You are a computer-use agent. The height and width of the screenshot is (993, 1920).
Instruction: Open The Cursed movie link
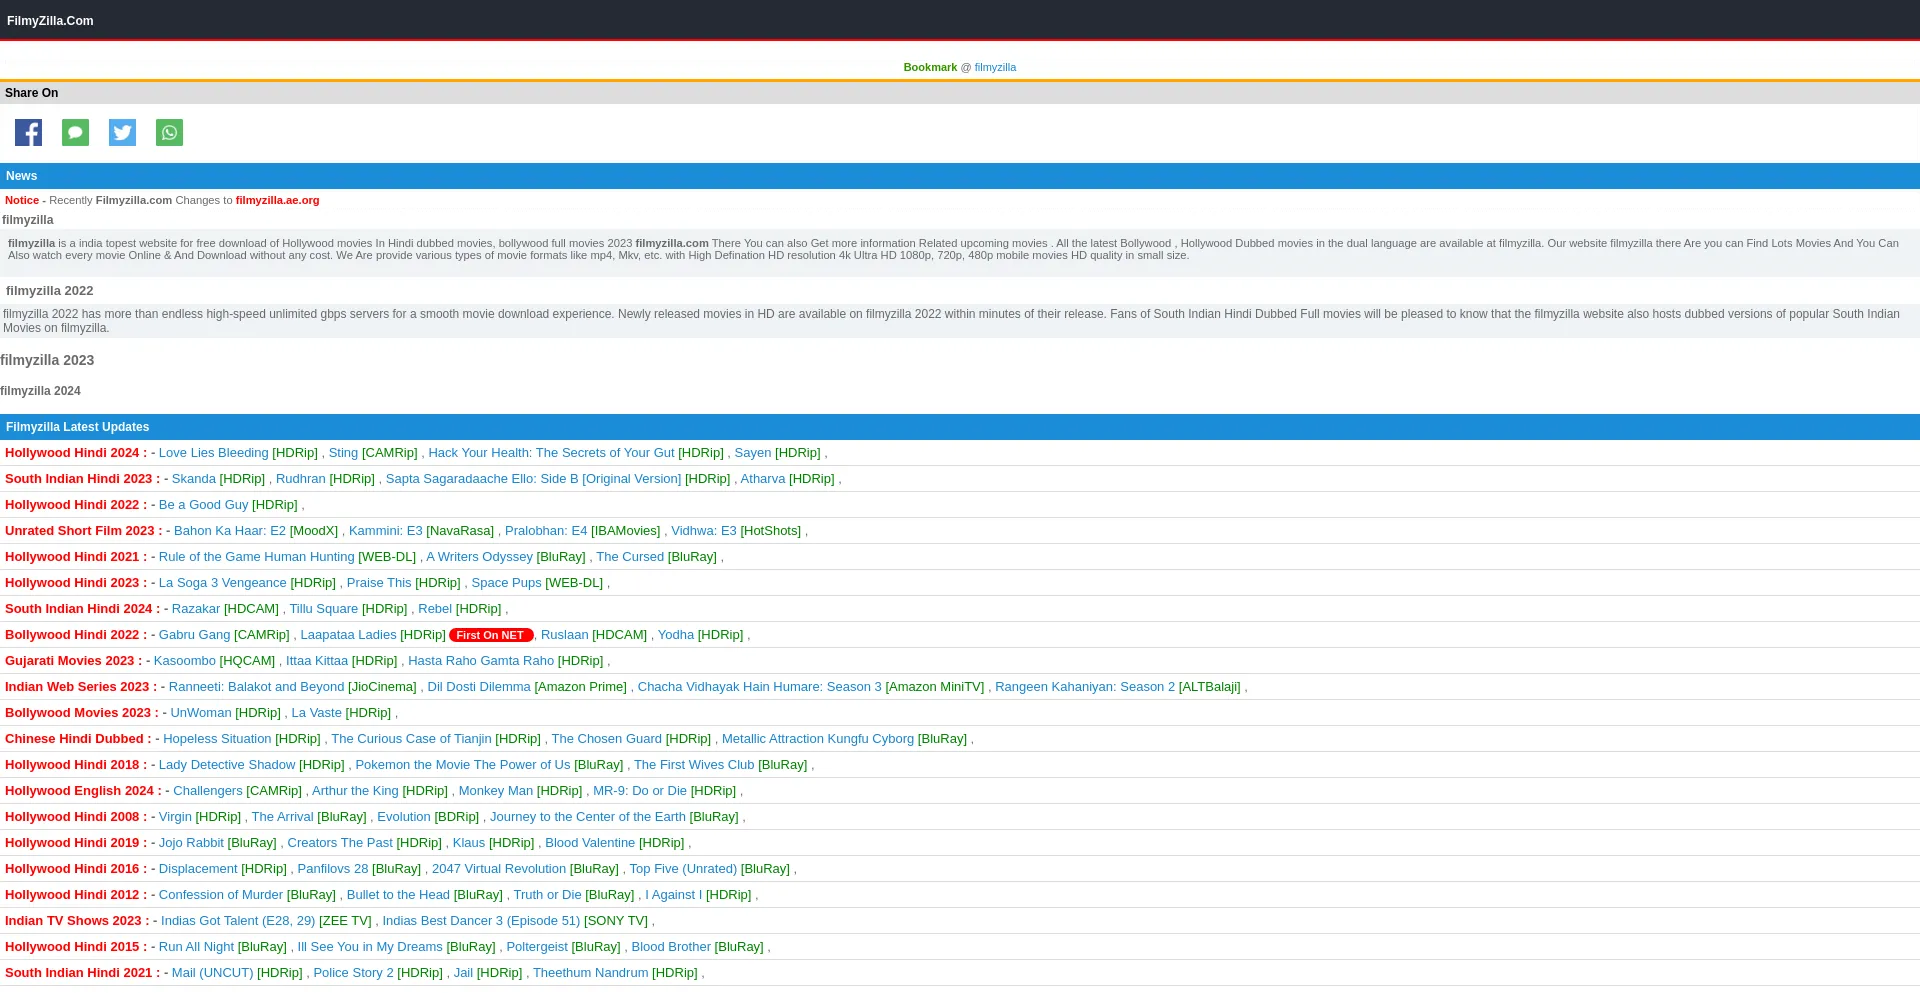630,557
